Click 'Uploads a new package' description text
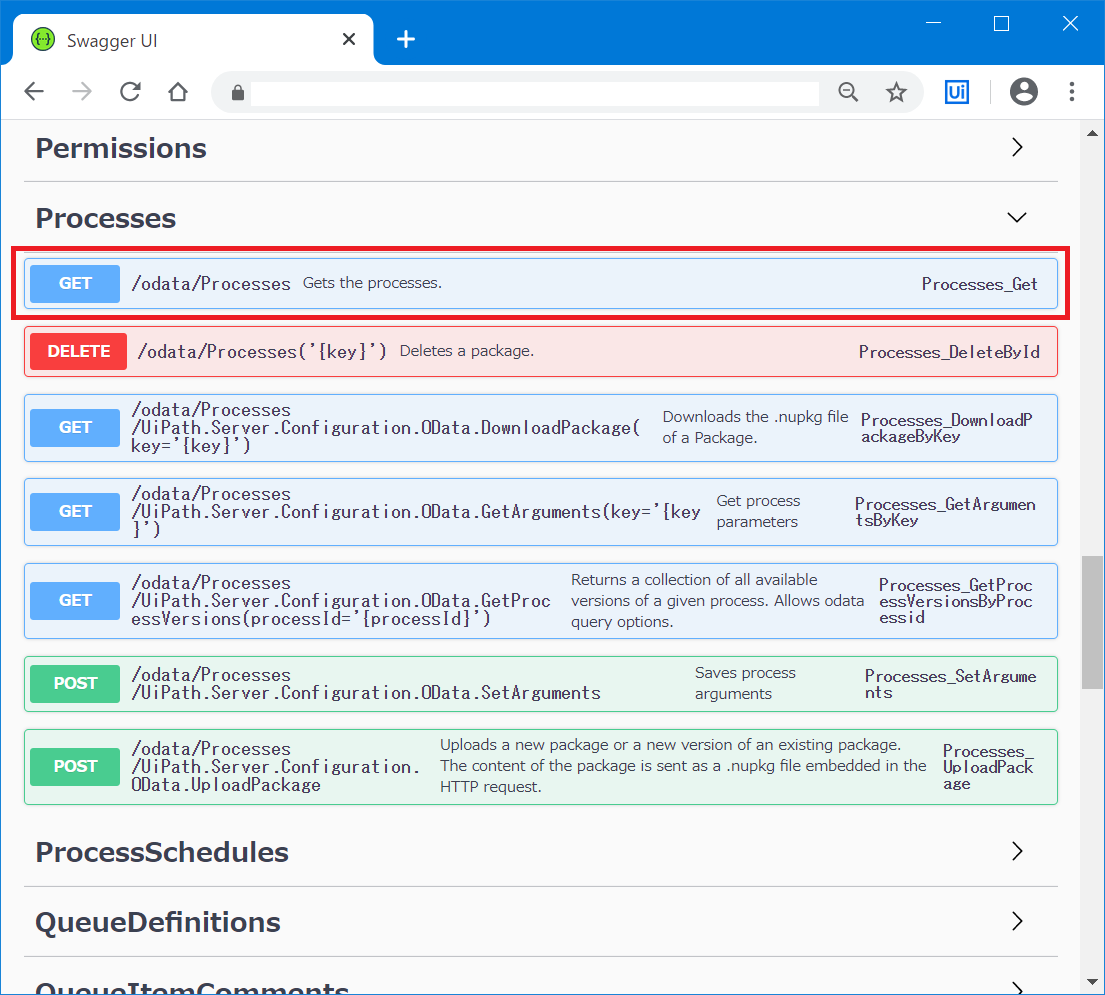 pyautogui.click(x=683, y=765)
